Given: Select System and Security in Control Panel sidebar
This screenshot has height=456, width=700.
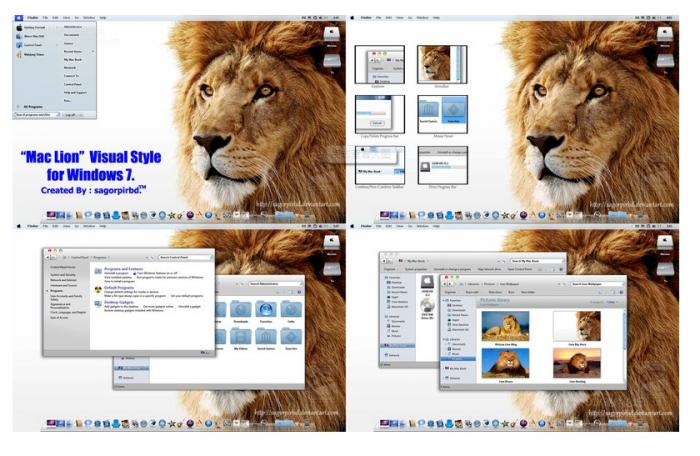Looking at the screenshot, I should (63, 275).
